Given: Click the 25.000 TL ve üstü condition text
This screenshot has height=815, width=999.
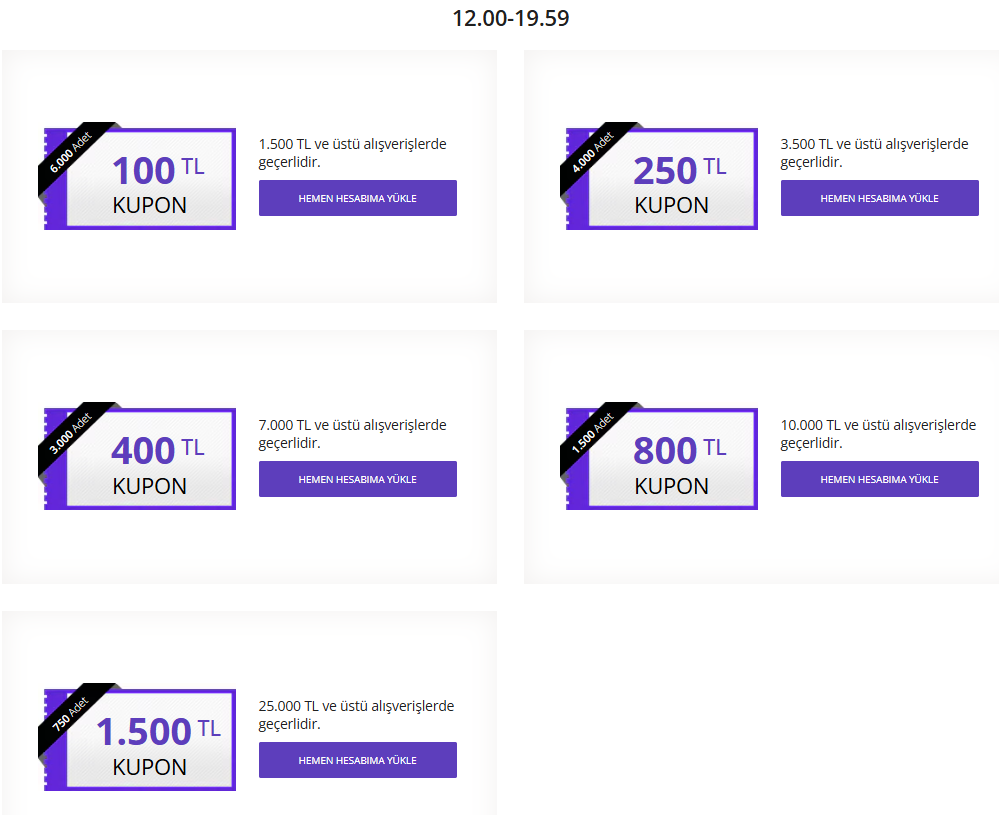Looking at the screenshot, I should (356, 715).
